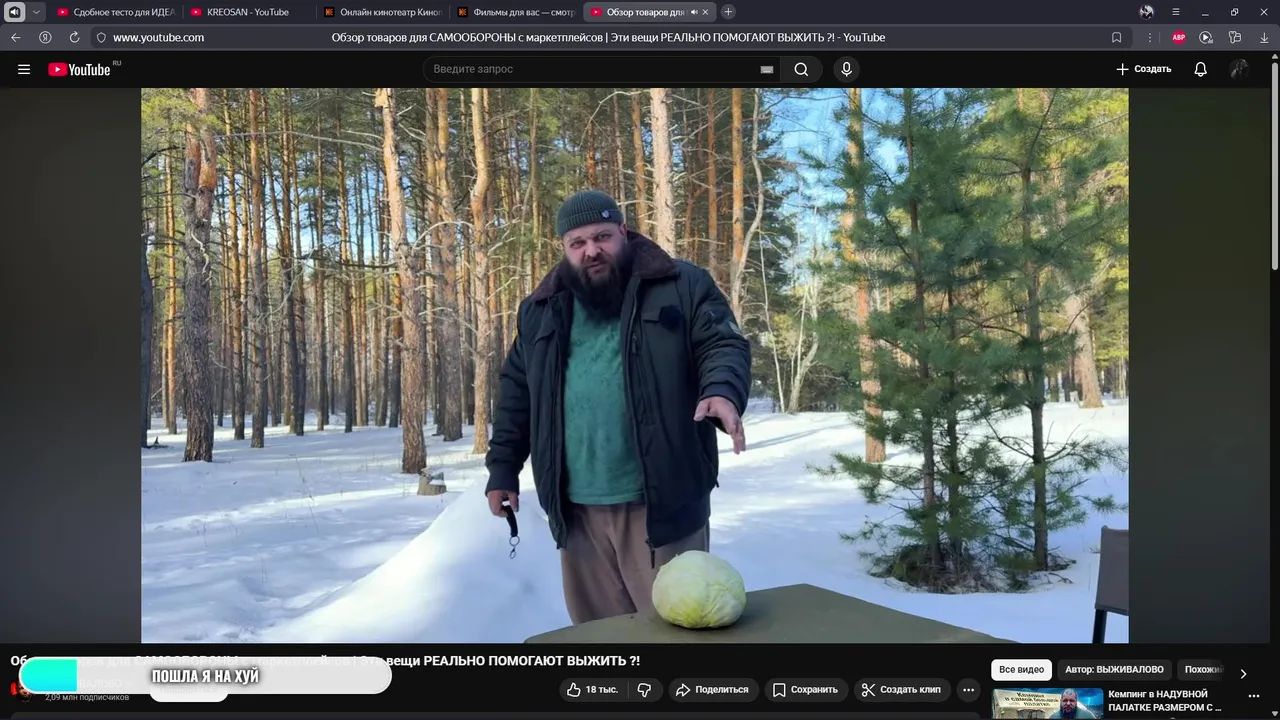
Task: Switch to Сдобное тесто browser tab
Action: point(115,12)
